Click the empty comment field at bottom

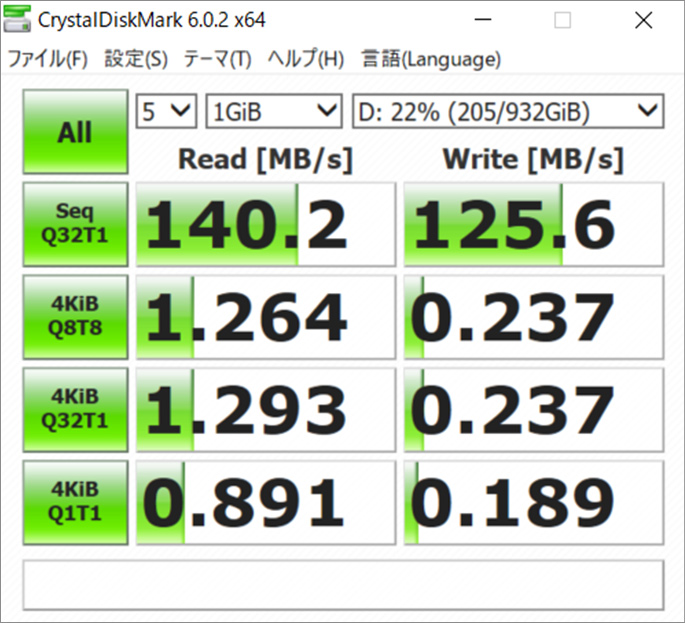[343, 585]
